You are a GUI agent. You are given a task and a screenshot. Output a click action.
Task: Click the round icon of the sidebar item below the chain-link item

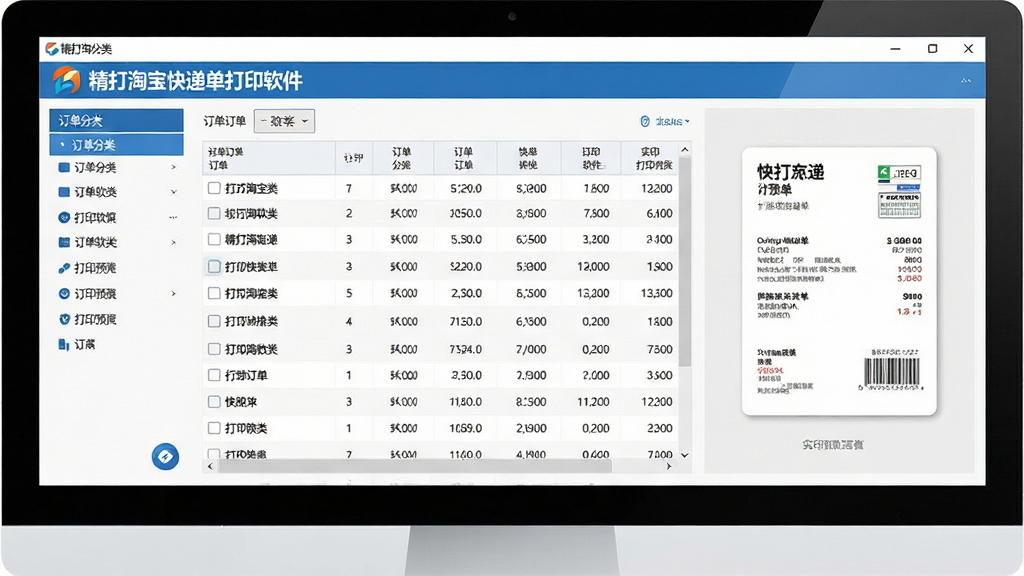point(64,294)
